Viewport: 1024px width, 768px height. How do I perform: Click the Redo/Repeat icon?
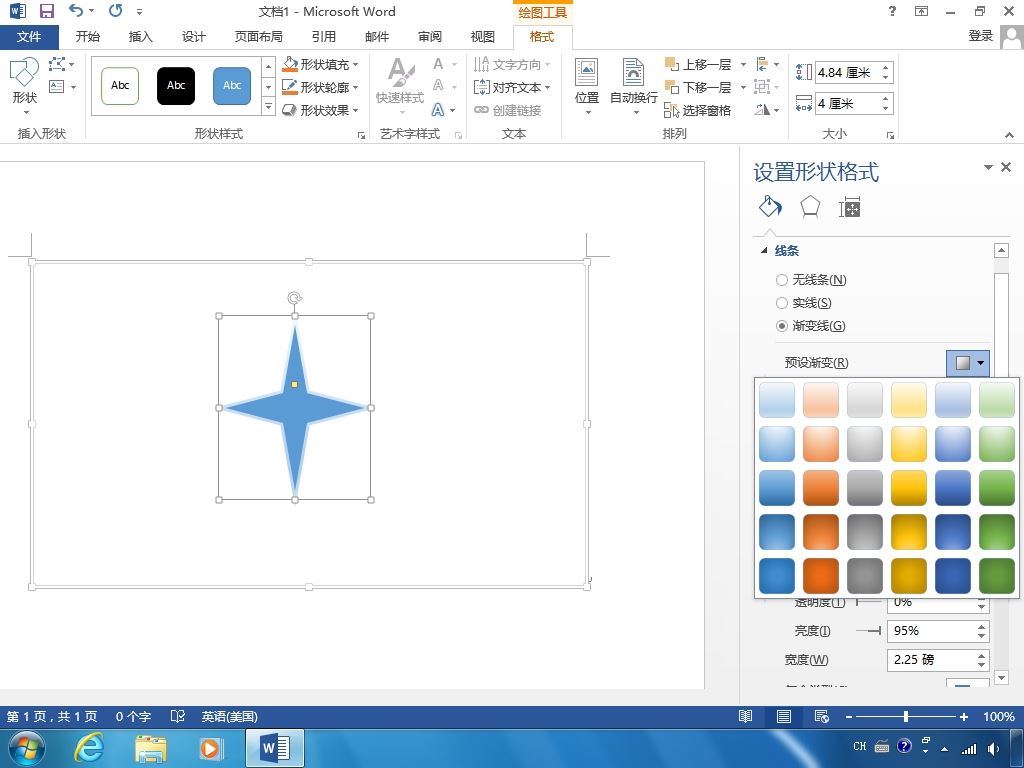coord(116,10)
